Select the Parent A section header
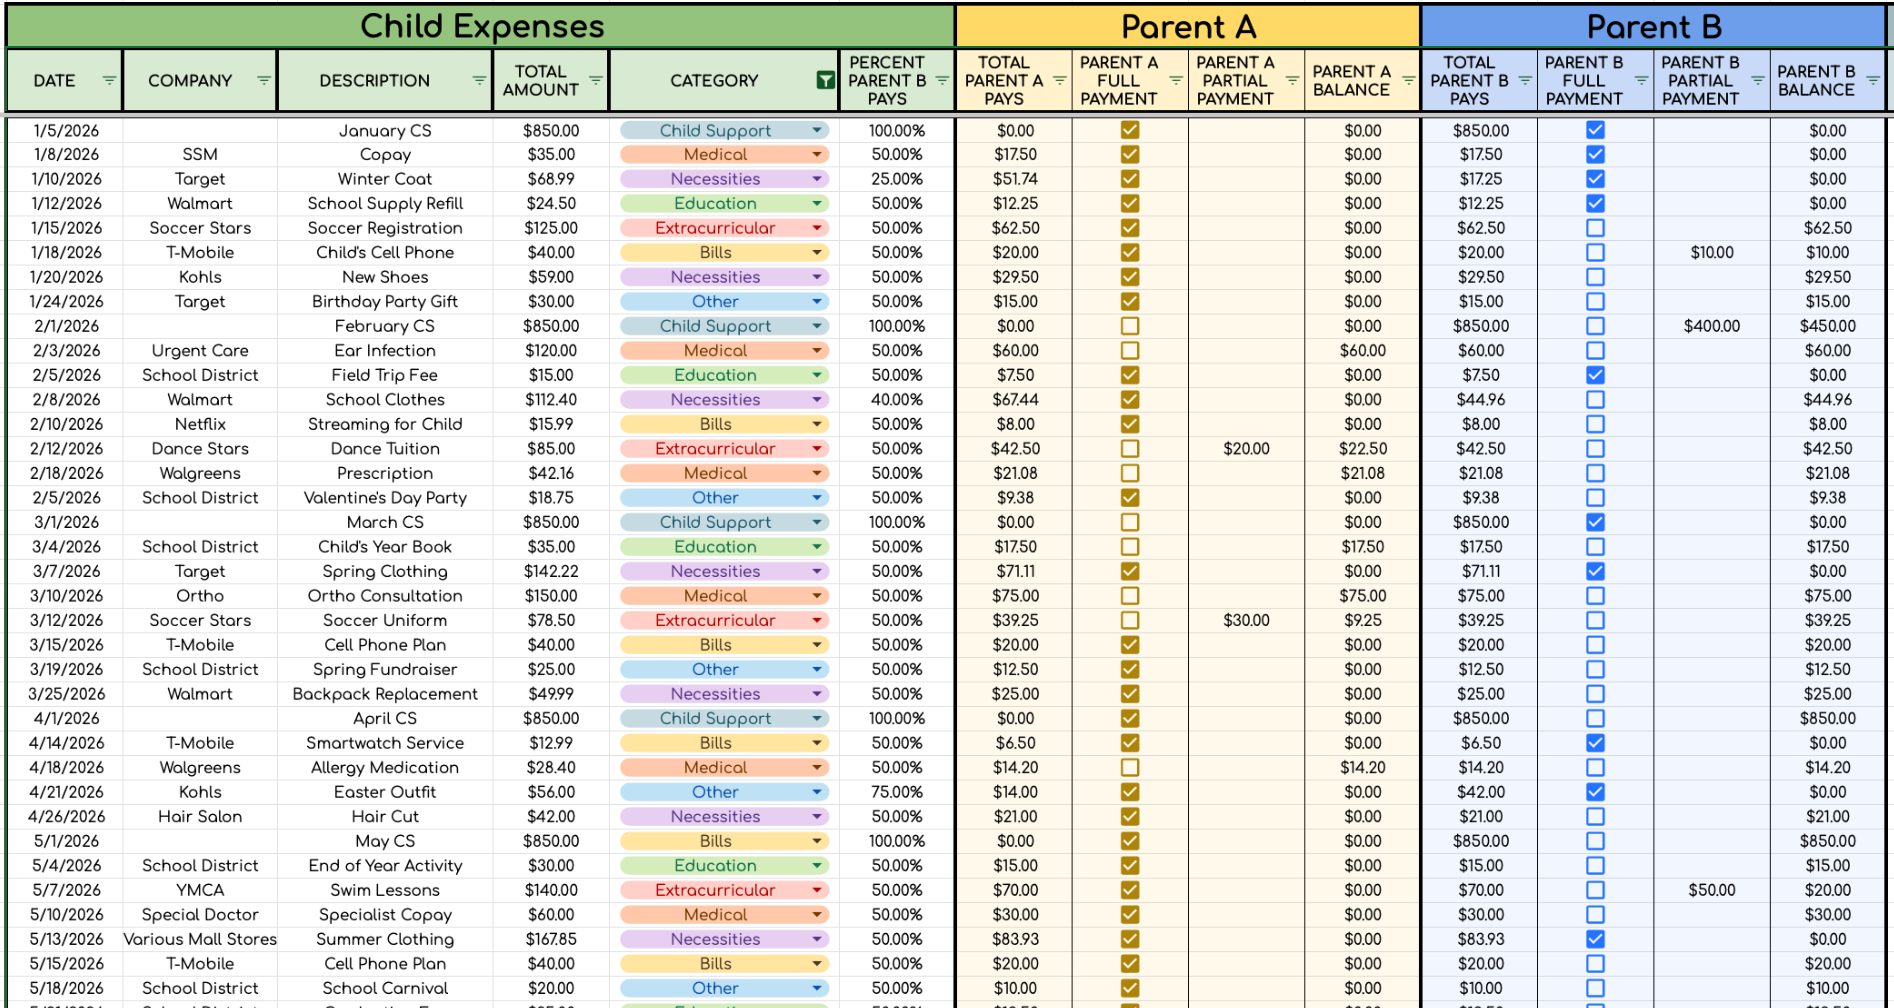The height and width of the screenshot is (1008, 1894). pos(1188,26)
